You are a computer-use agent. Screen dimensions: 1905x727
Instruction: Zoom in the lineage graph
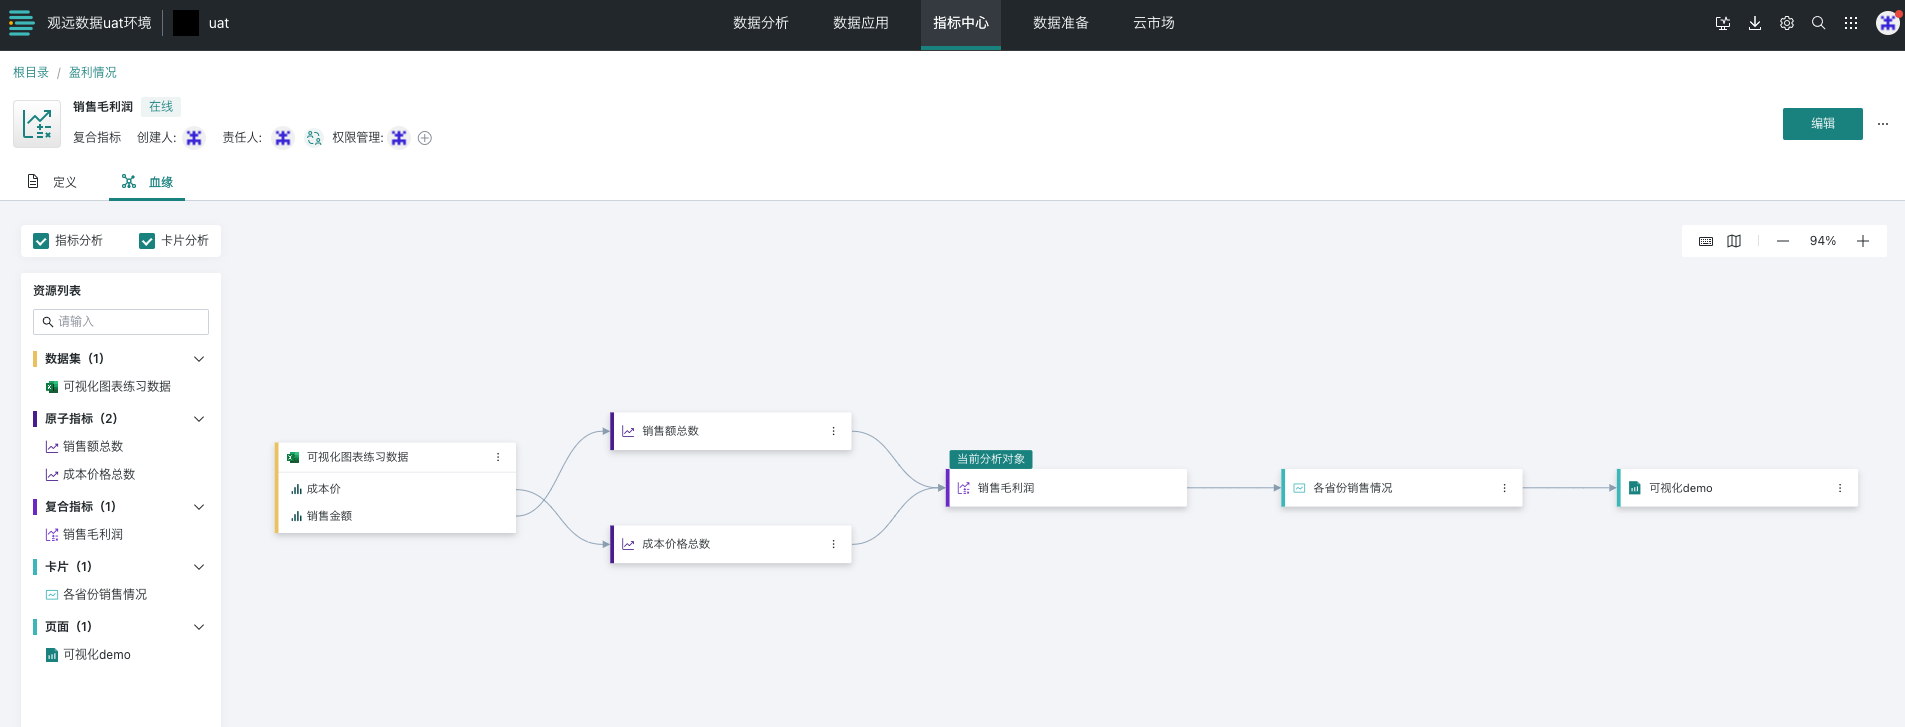1863,241
